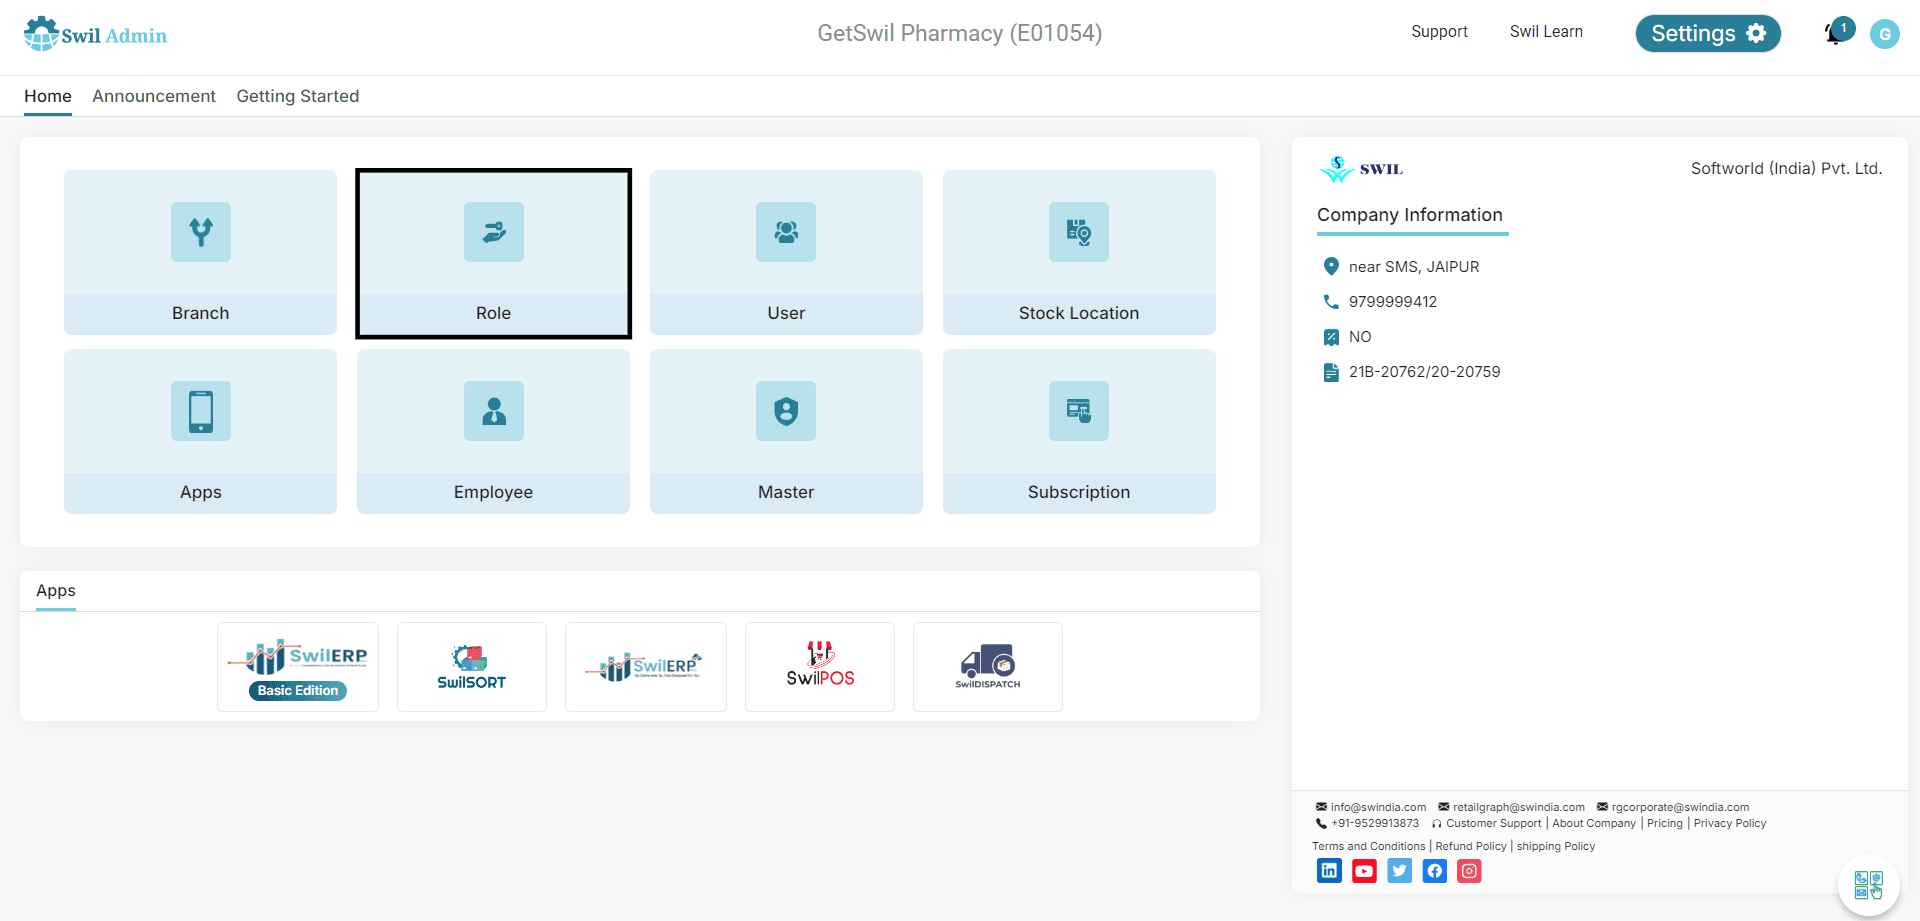Open the Refund Policy link

point(1471,846)
